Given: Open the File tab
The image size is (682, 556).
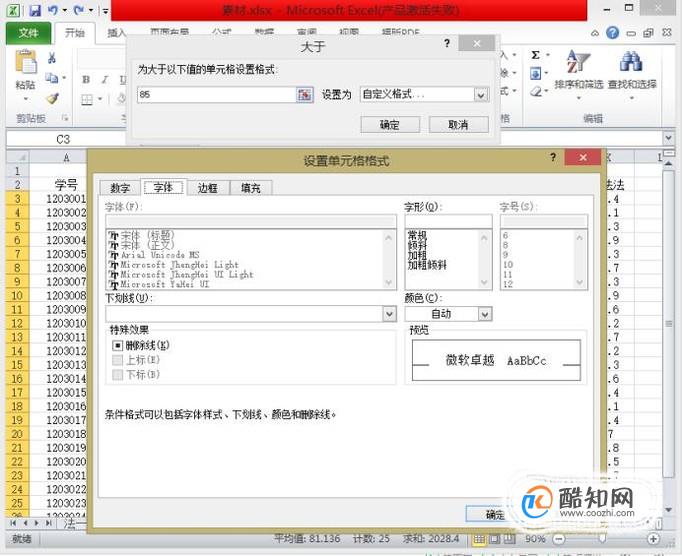Looking at the screenshot, I should [x=28, y=33].
